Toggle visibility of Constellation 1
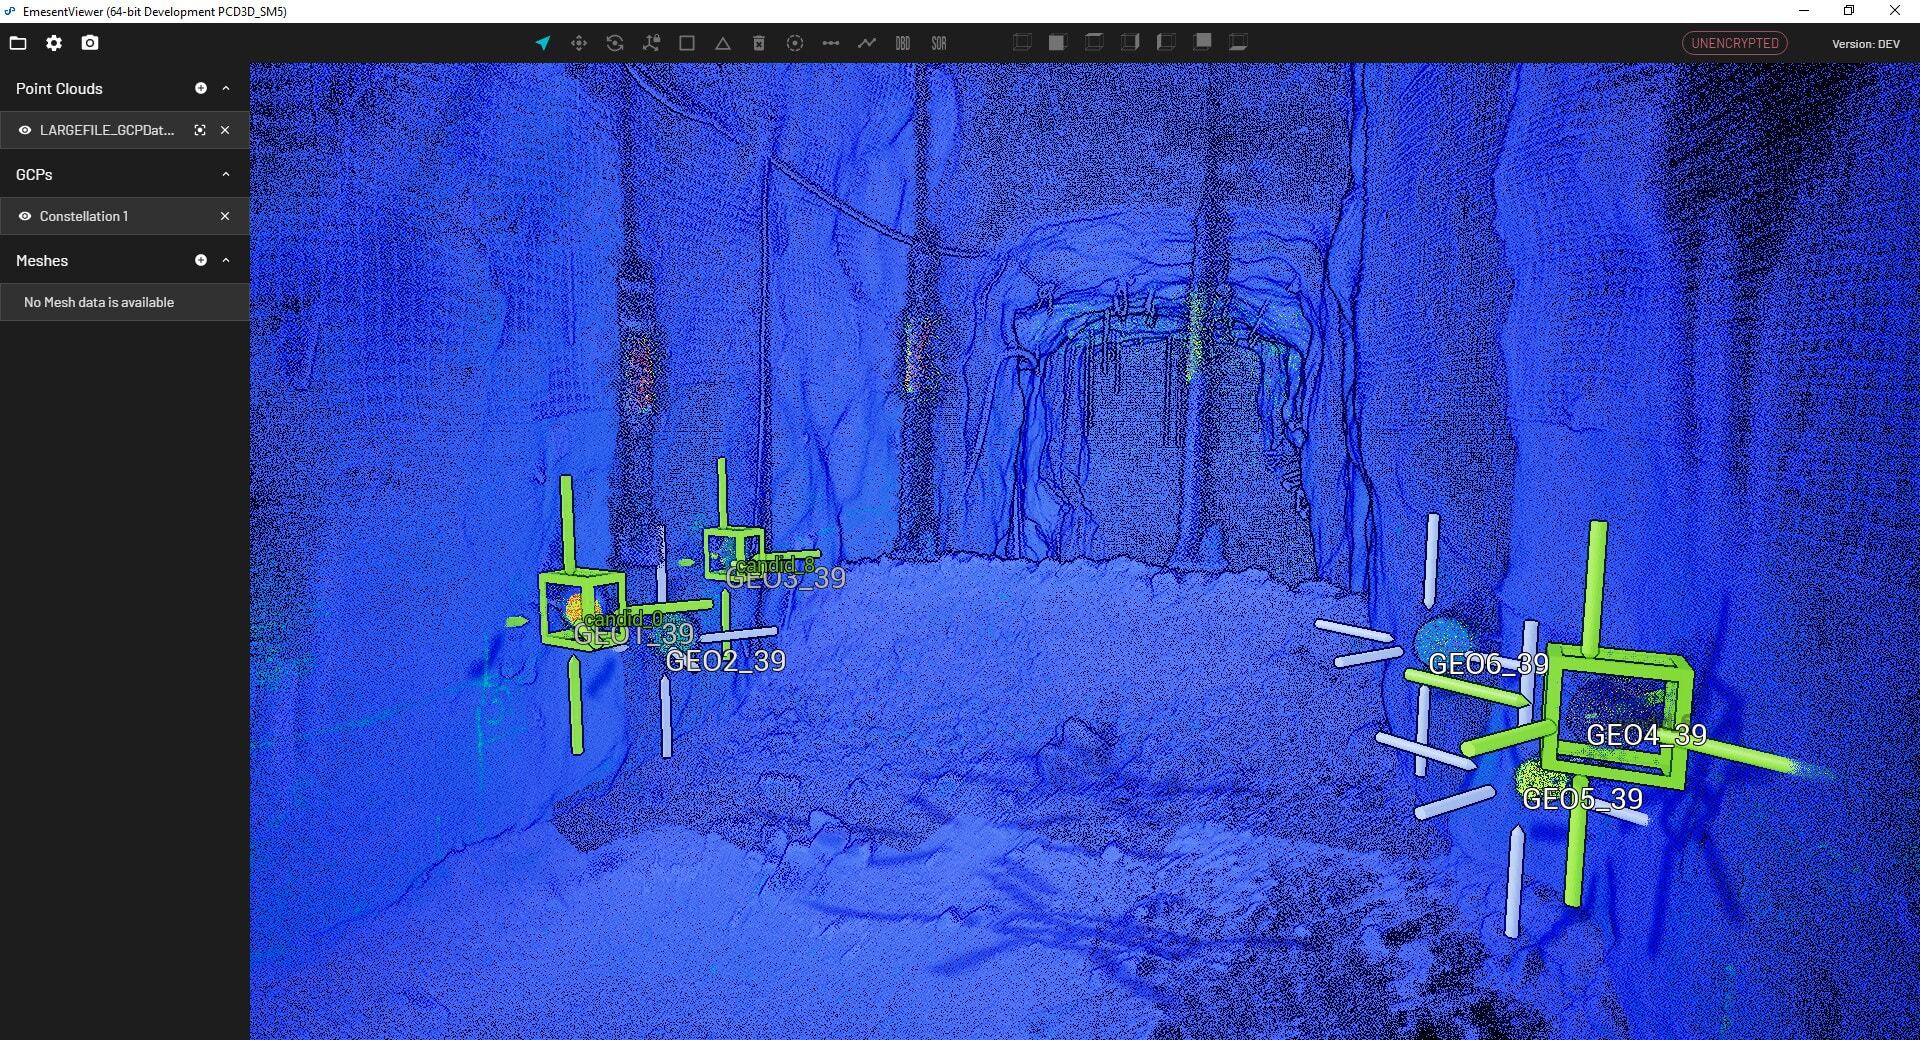Screen dimensions: 1920x1040 pos(25,216)
